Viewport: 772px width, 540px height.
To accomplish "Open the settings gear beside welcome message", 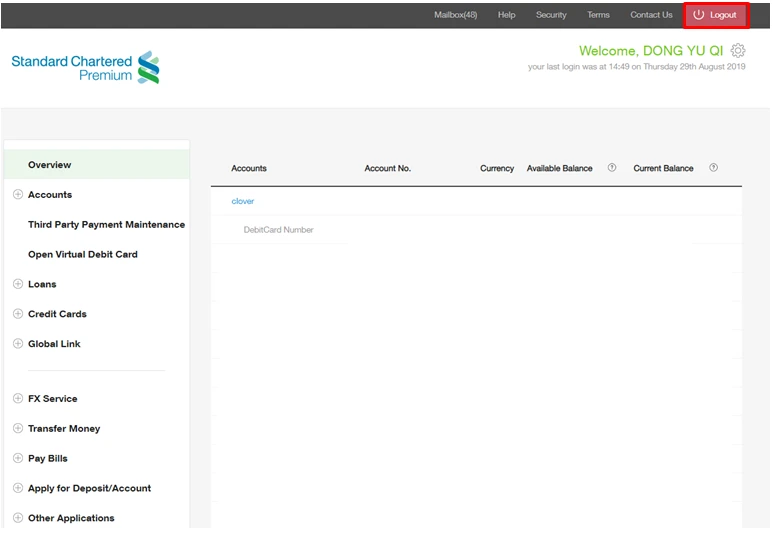I will pos(738,51).
